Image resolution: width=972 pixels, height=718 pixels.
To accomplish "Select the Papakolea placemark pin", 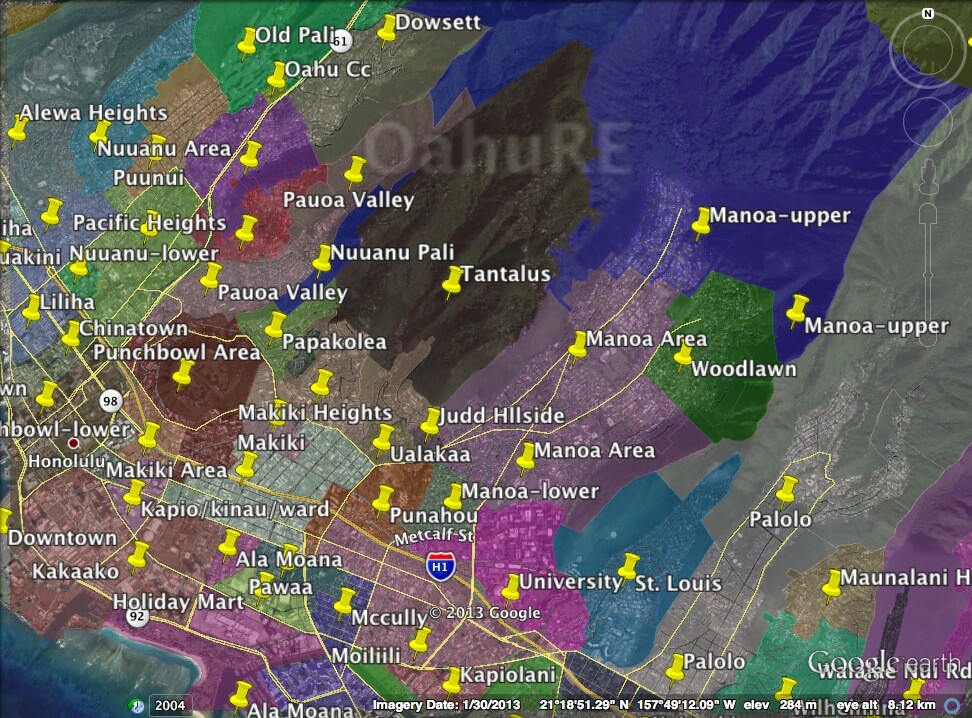I will [275, 326].
